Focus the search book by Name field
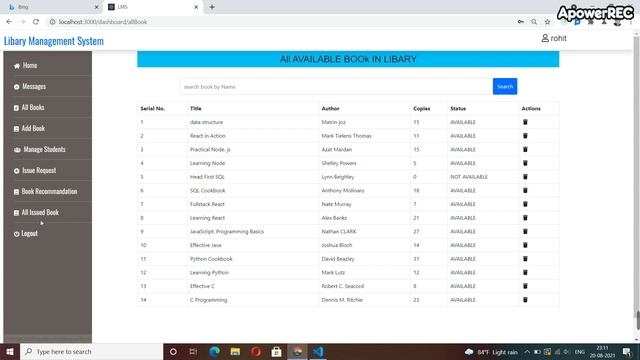The width and height of the screenshot is (640, 360). 336,87
